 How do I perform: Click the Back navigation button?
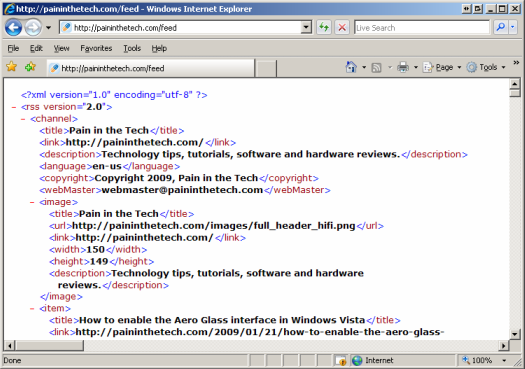click(13, 27)
